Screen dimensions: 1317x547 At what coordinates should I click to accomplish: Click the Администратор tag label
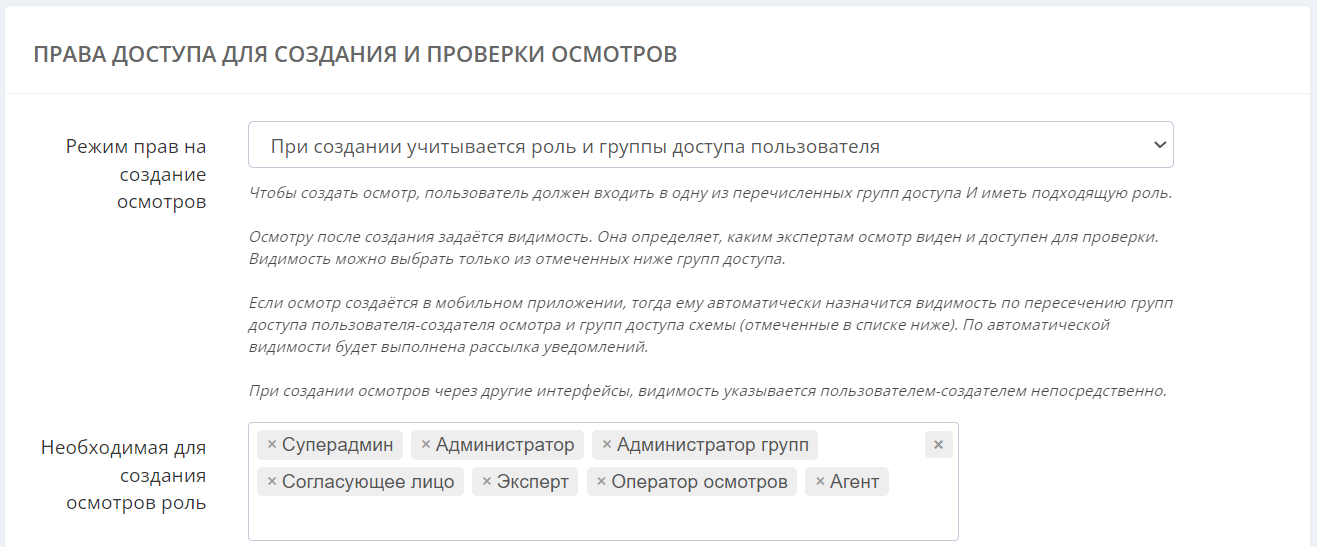[x=505, y=445]
